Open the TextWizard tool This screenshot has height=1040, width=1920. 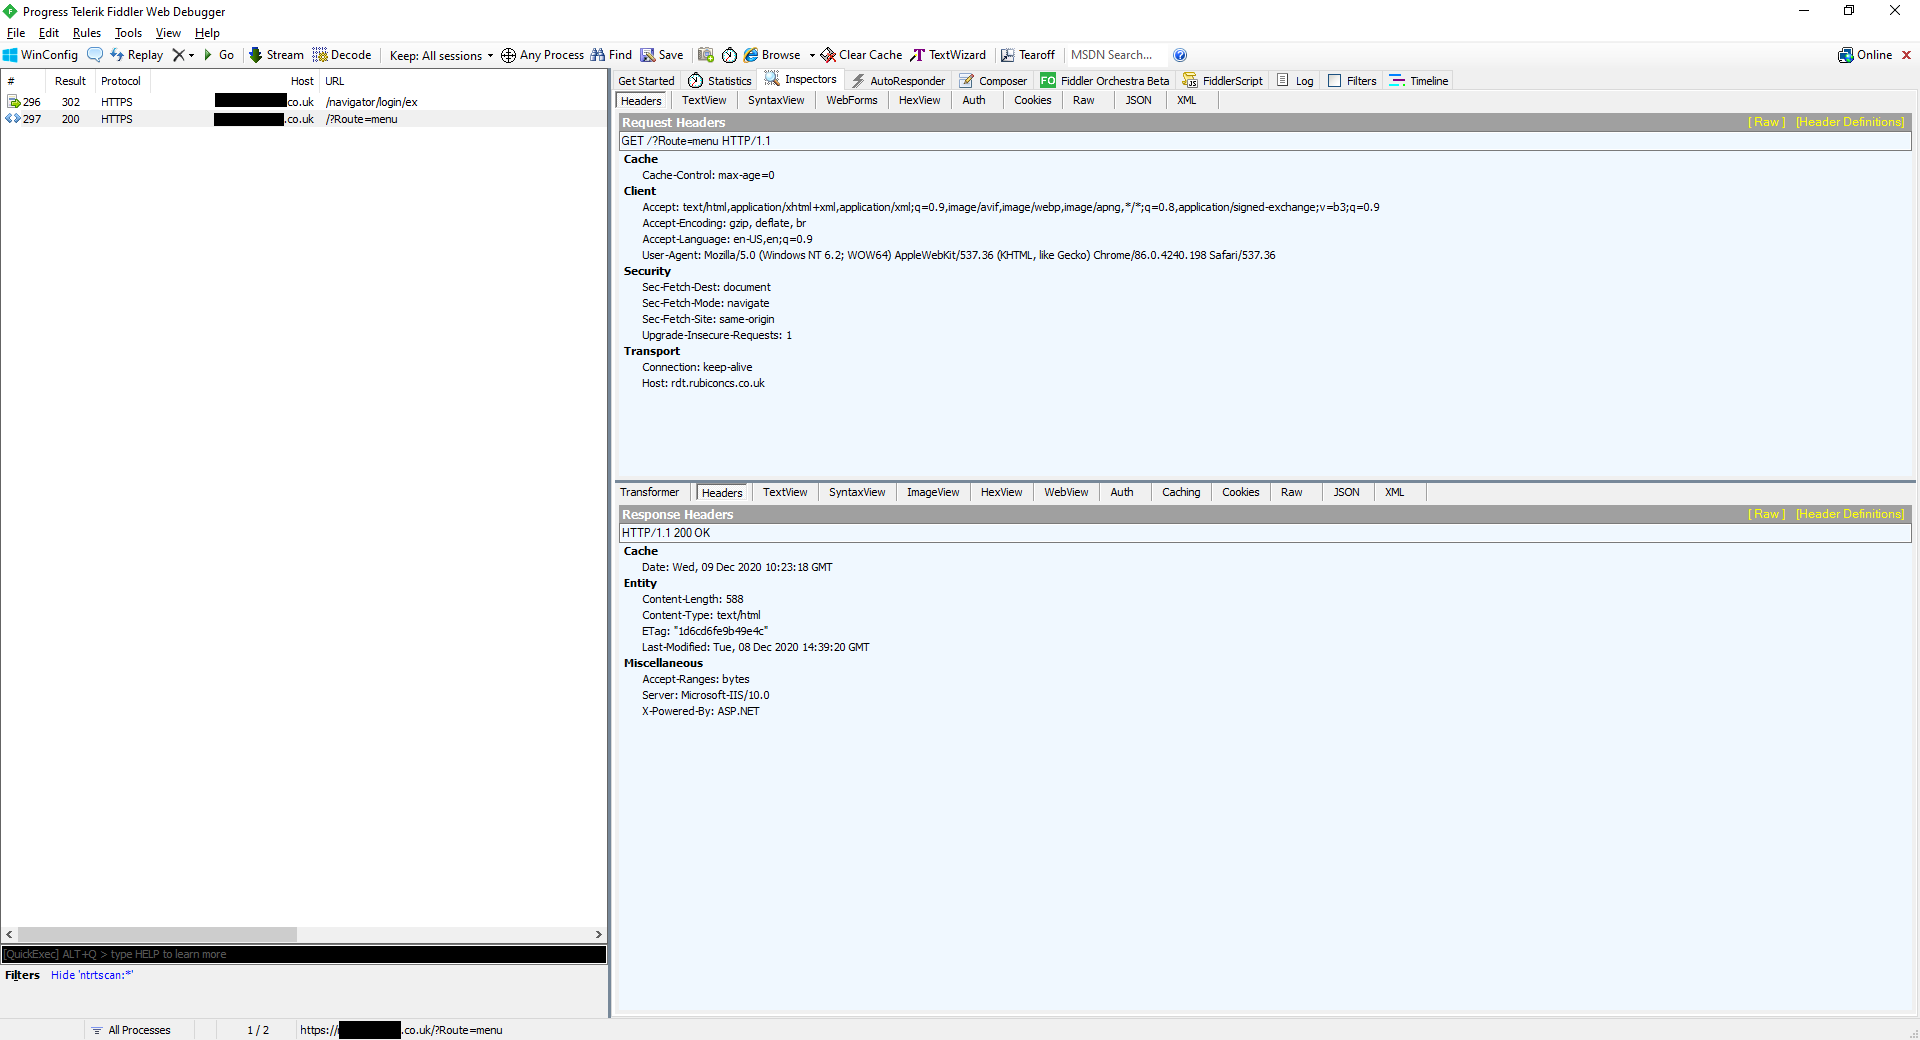coord(948,55)
